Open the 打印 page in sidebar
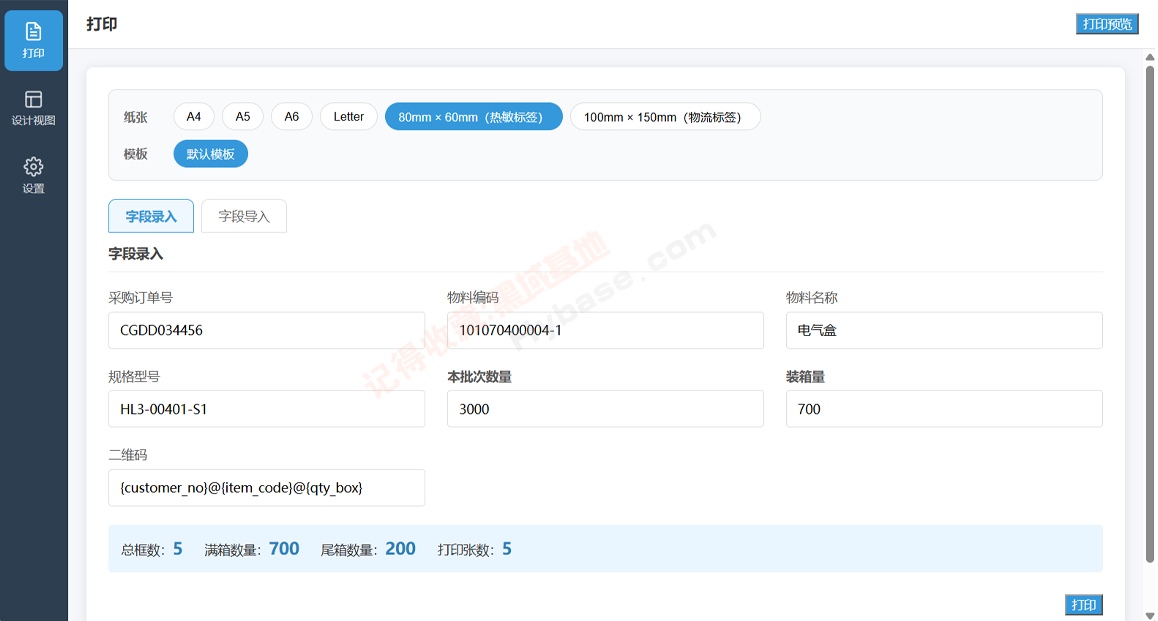This screenshot has width=1158, height=621. [x=33, y=41]
